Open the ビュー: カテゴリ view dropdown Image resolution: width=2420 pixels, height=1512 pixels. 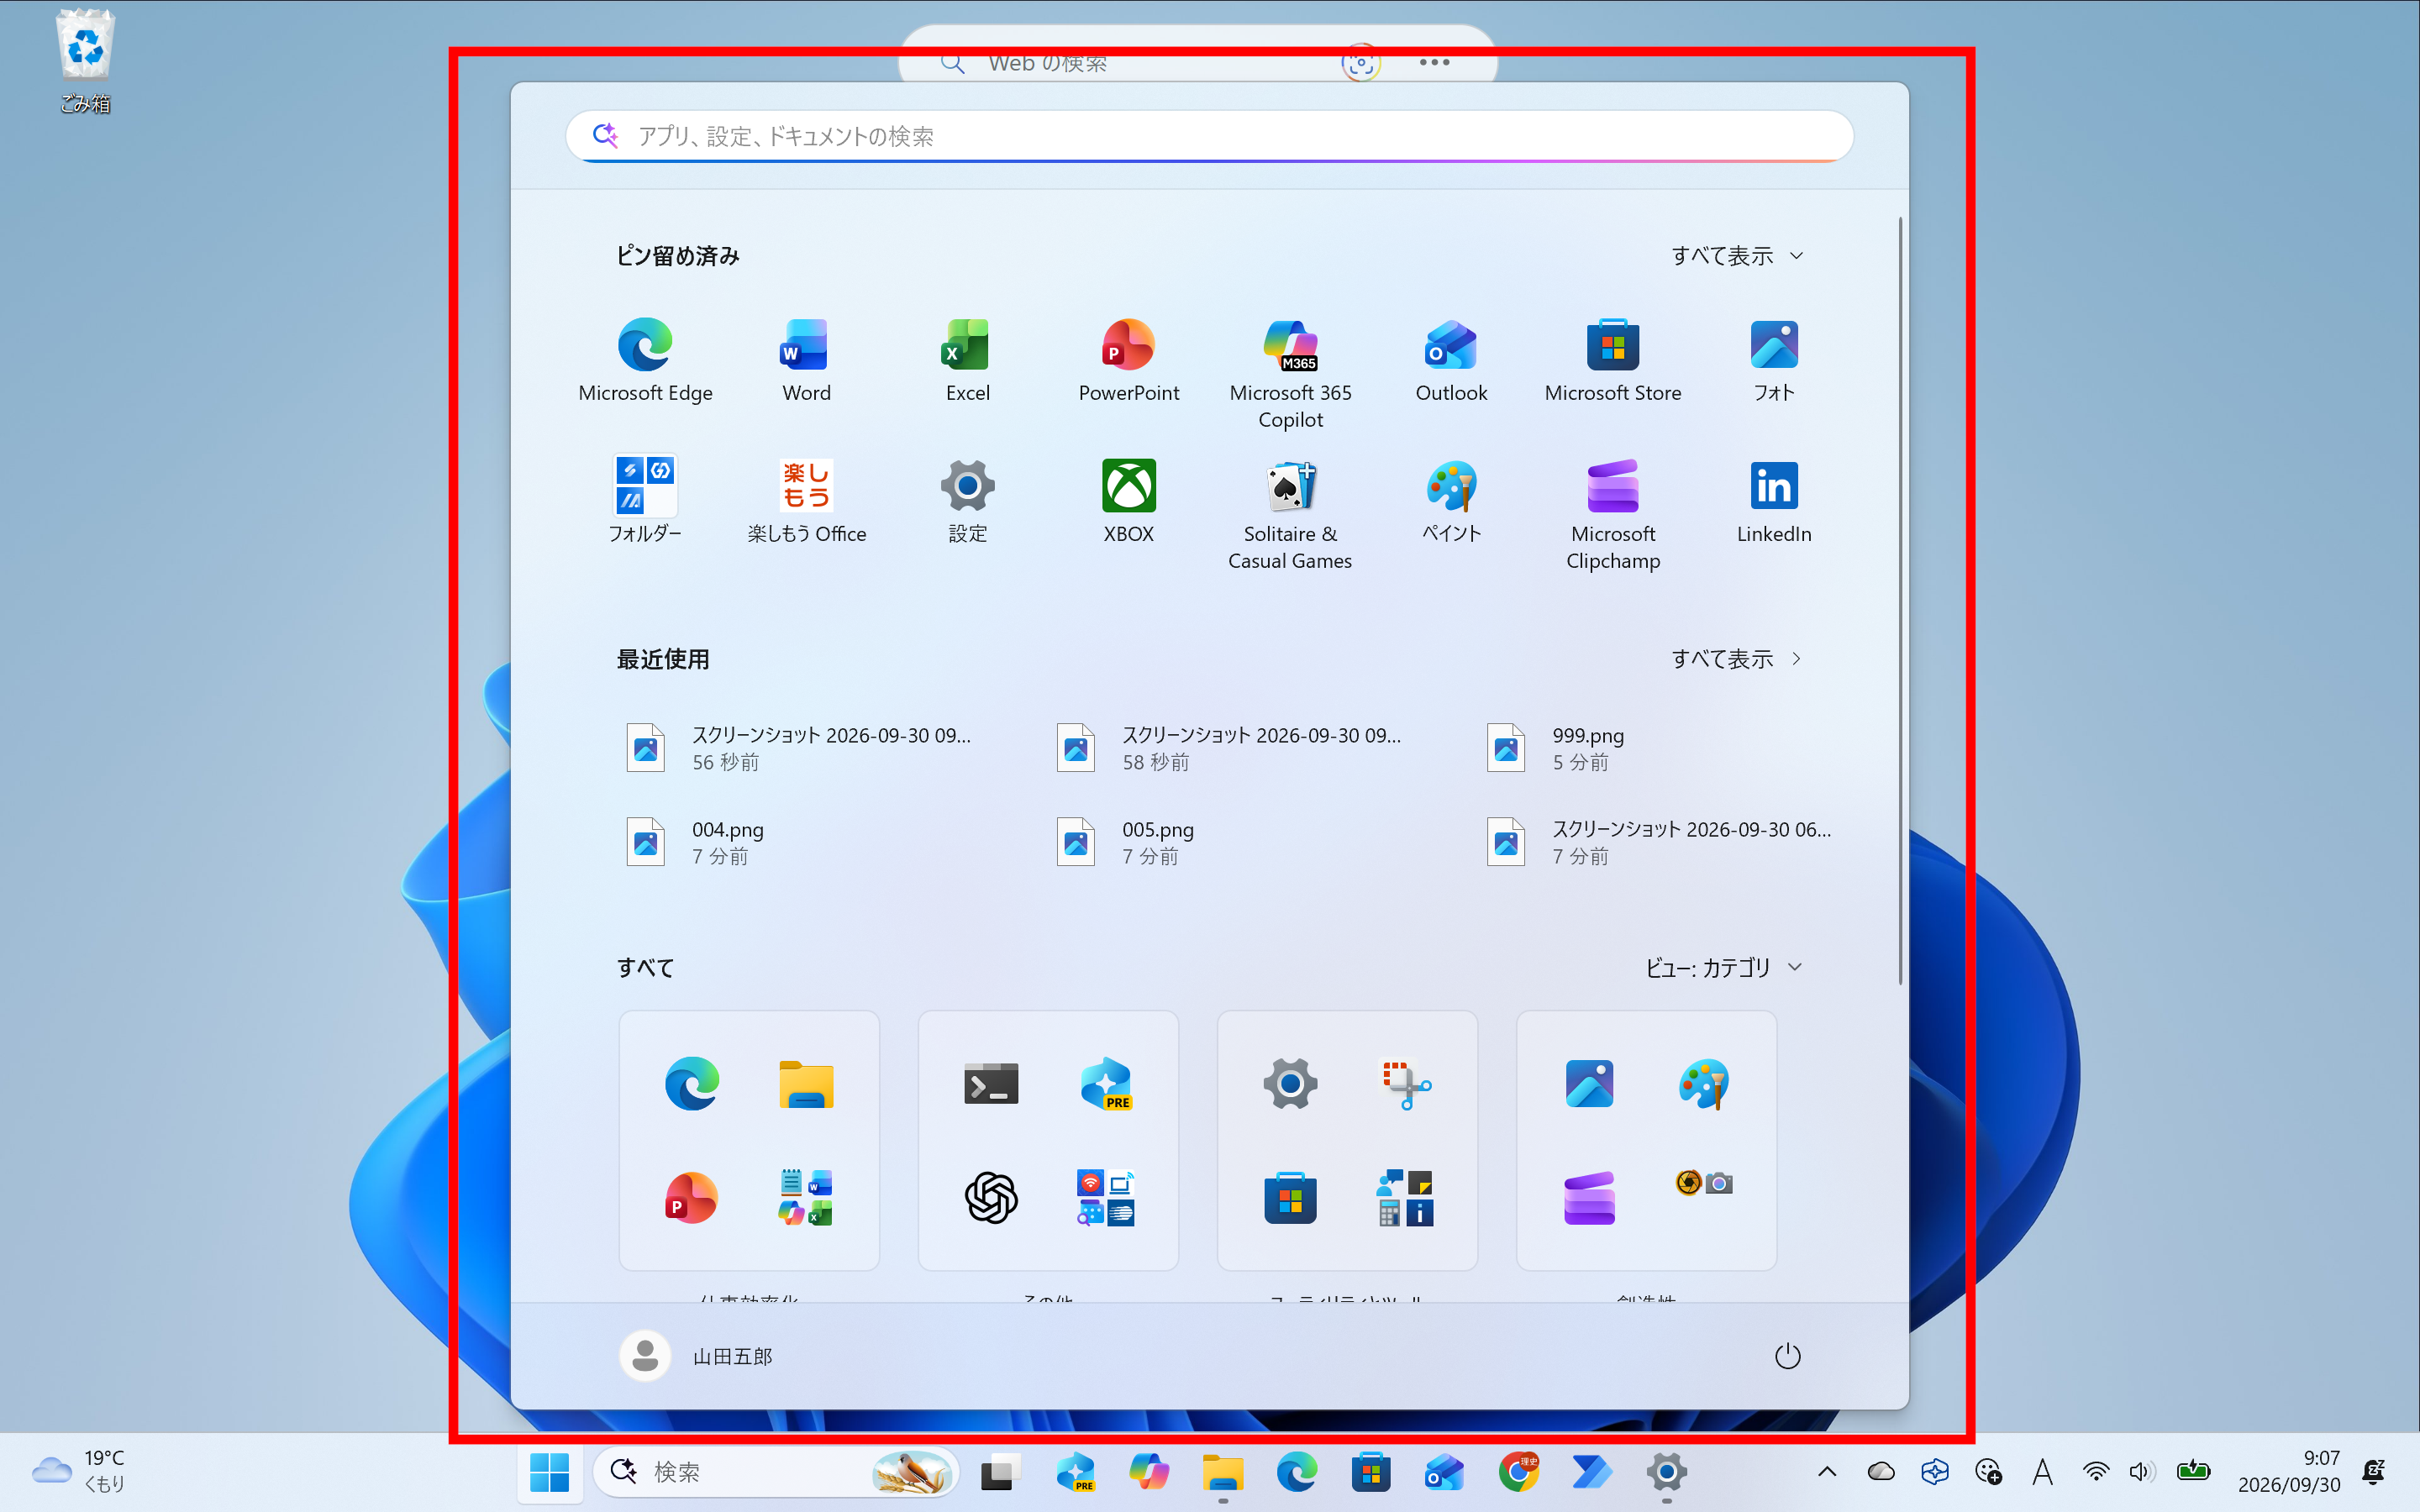(x=1724, y=967)
